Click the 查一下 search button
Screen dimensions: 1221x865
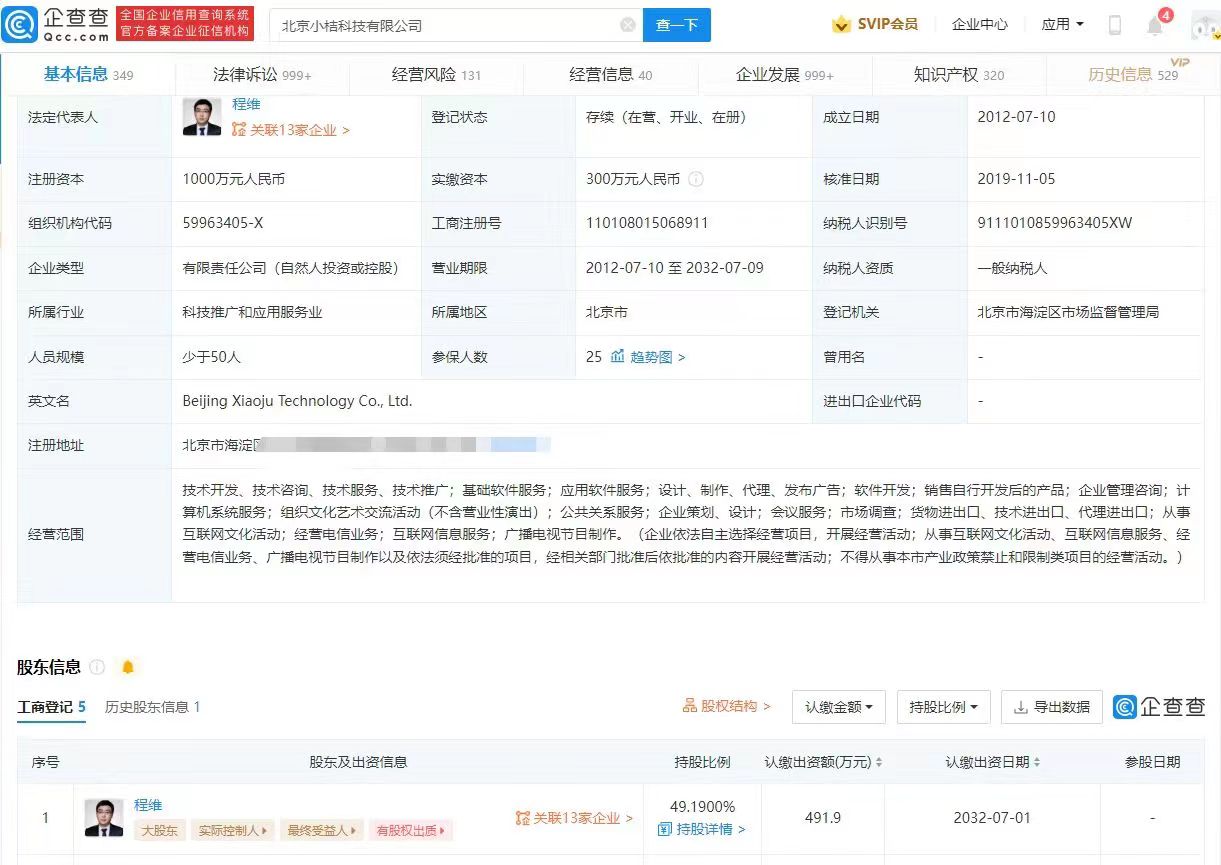point(677,25)
